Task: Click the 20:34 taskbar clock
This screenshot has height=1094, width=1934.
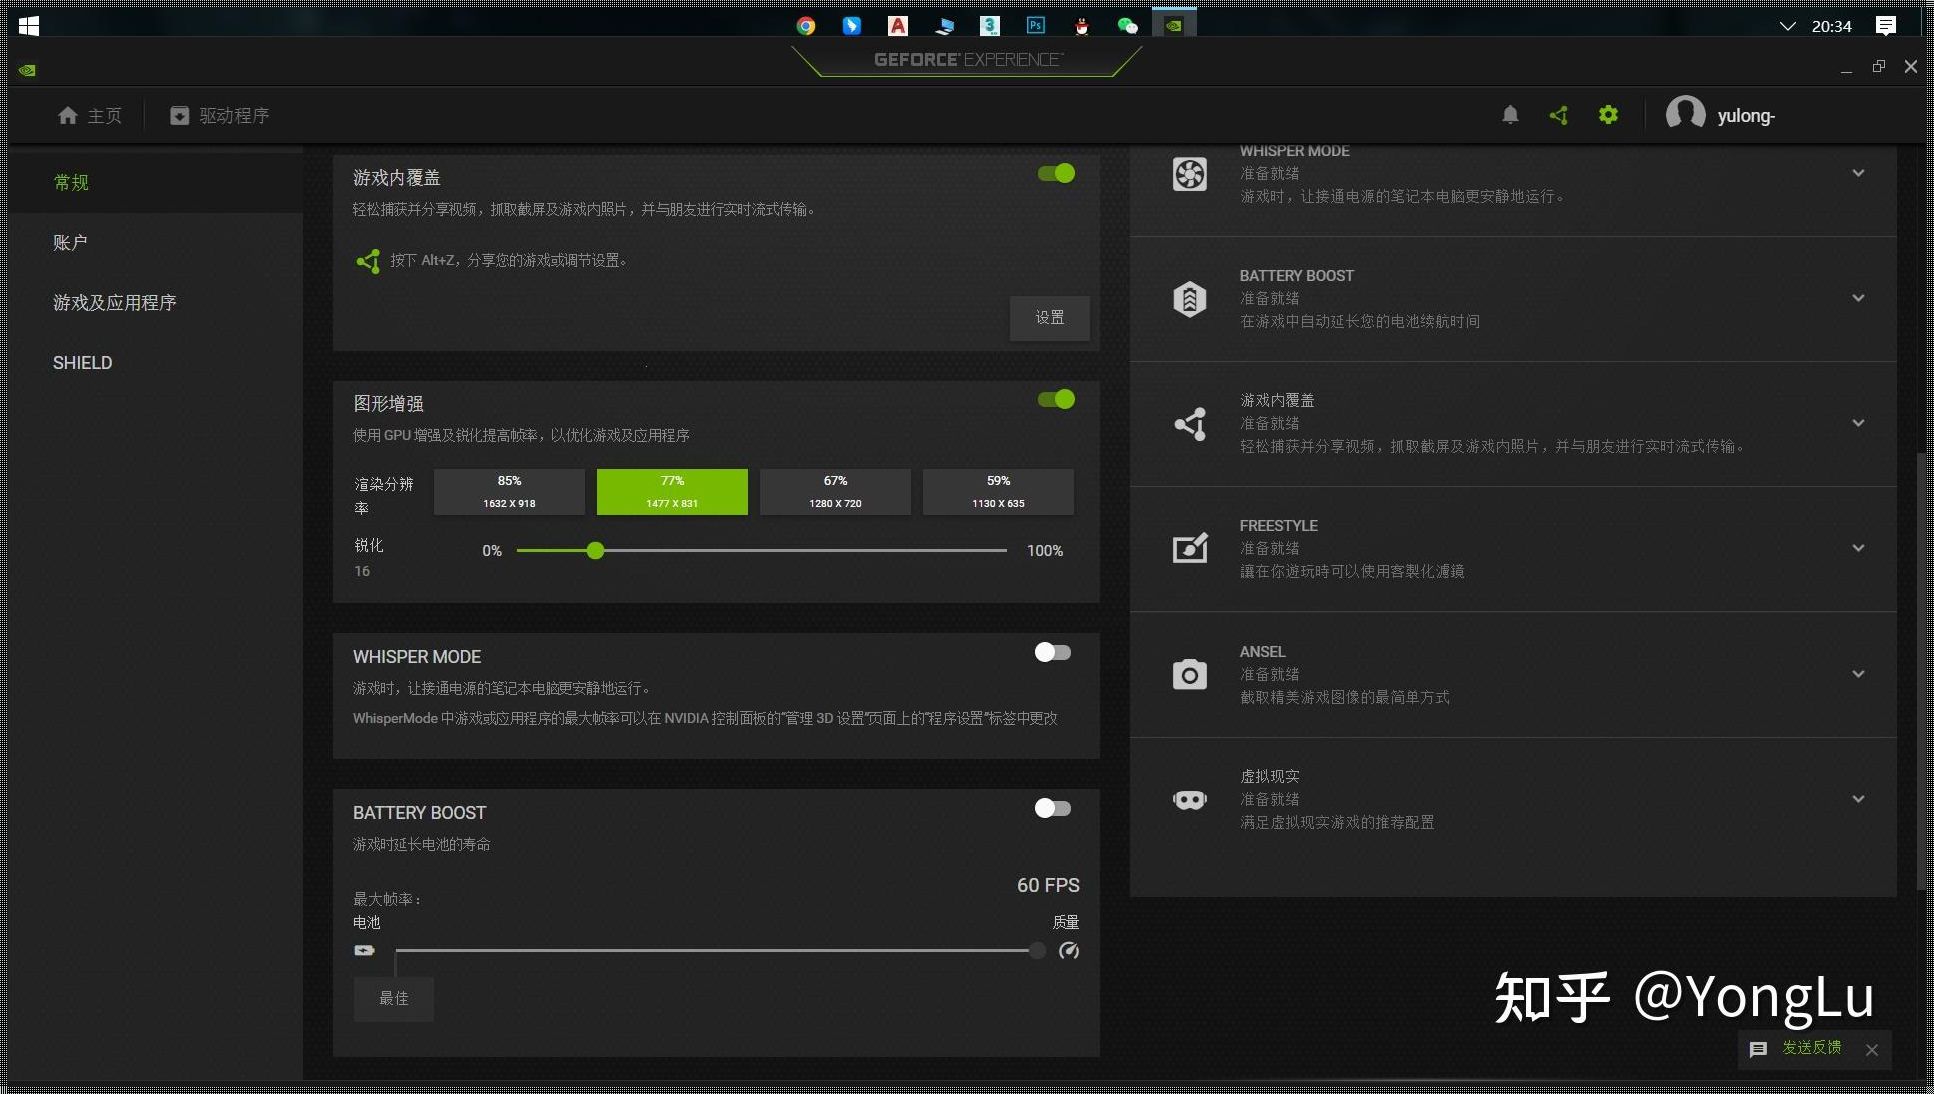Action: [x=1832, y=26]
